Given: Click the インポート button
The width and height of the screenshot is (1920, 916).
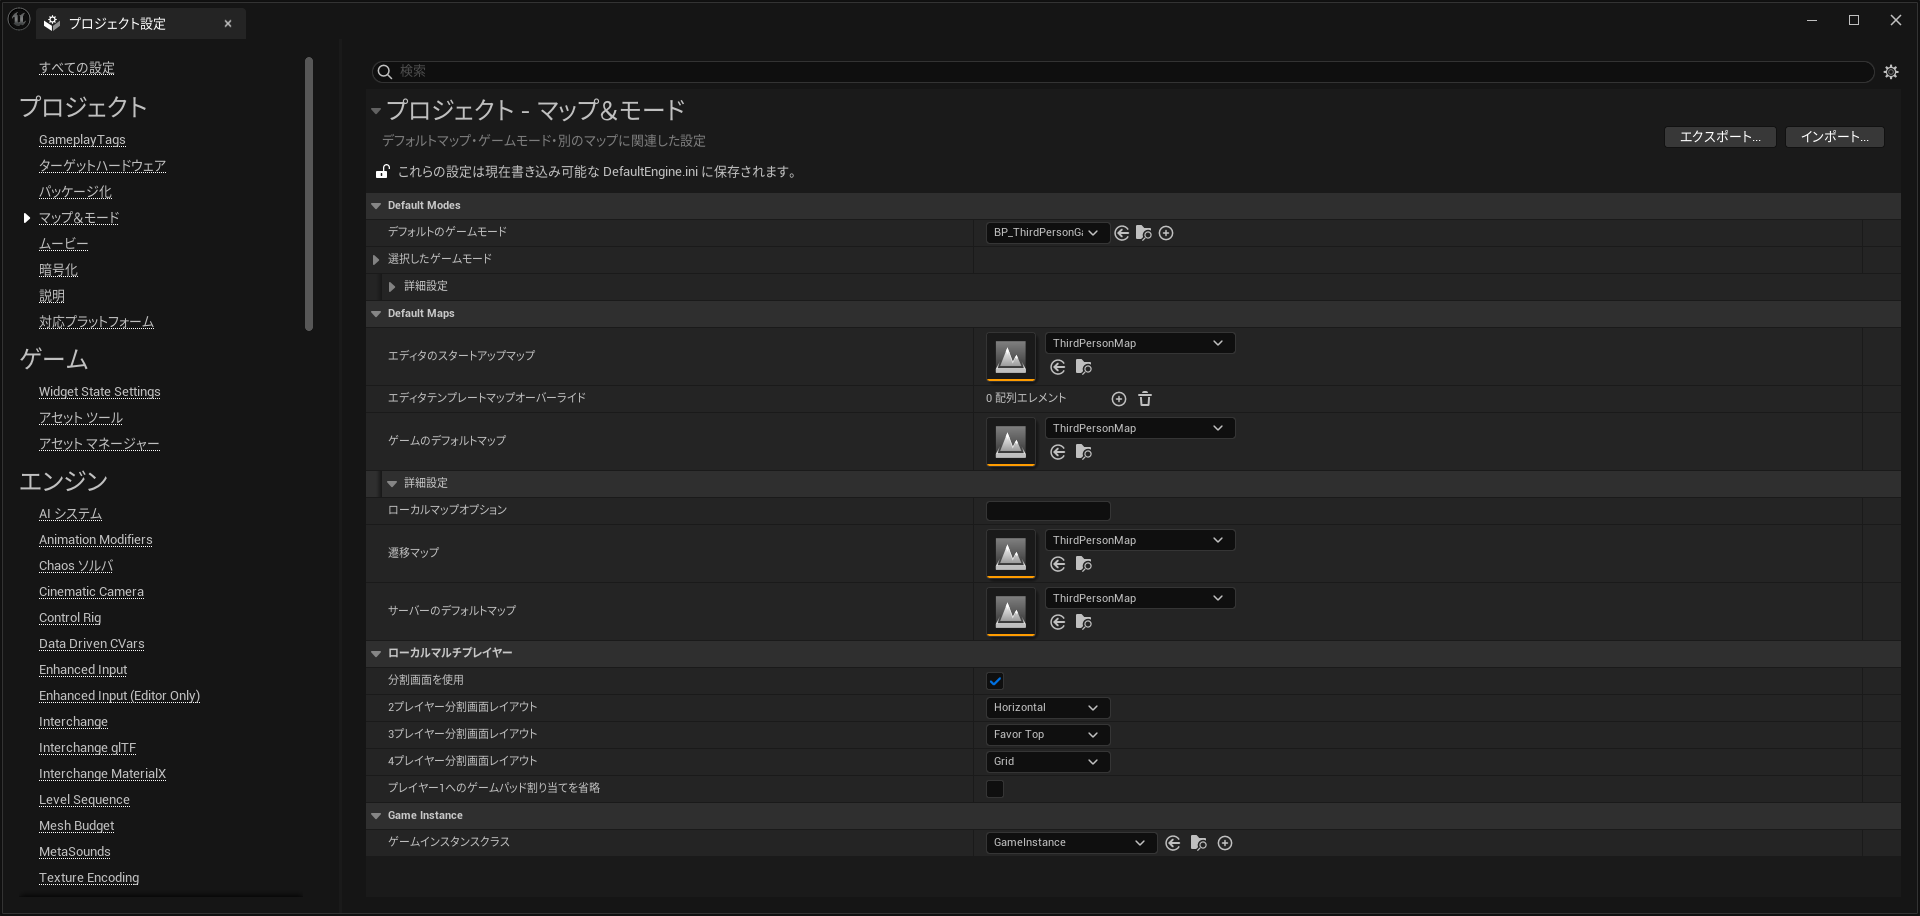Looking at the screenshot, I should 1834,137.
